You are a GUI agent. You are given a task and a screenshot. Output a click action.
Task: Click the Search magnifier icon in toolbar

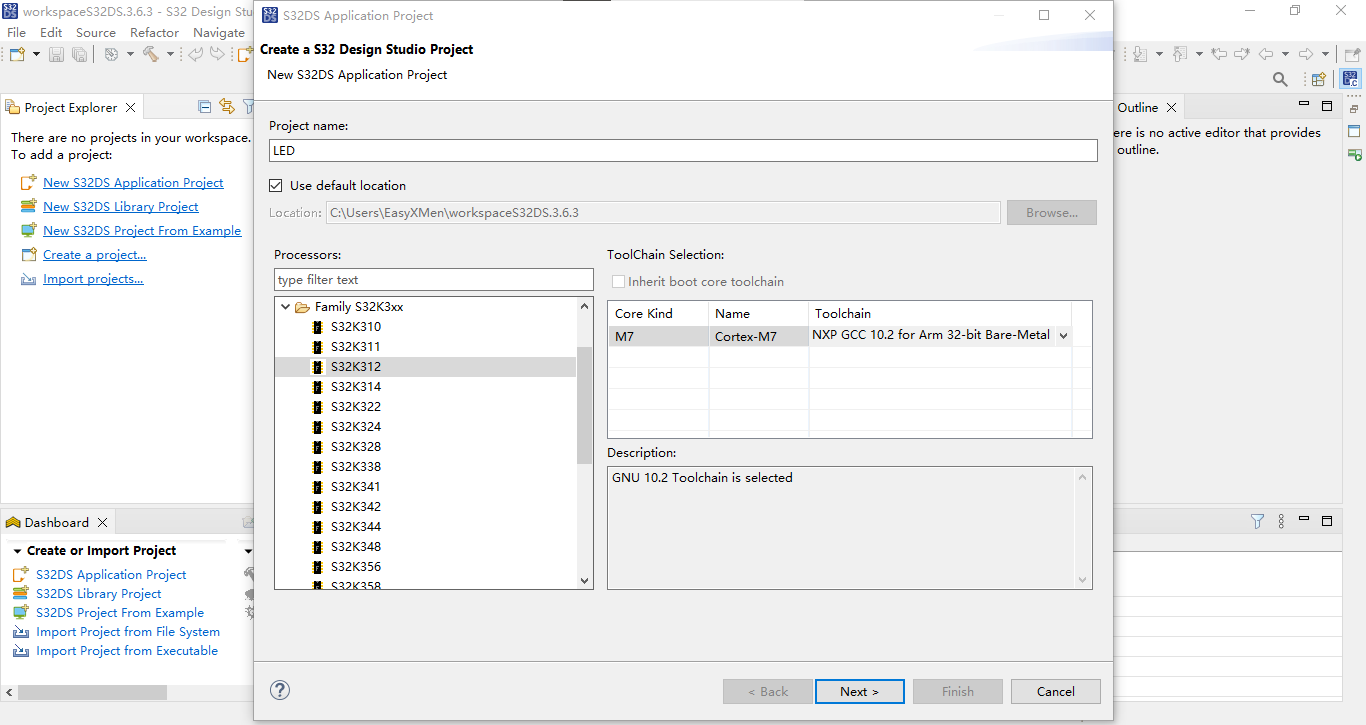tap(1280, 80)
